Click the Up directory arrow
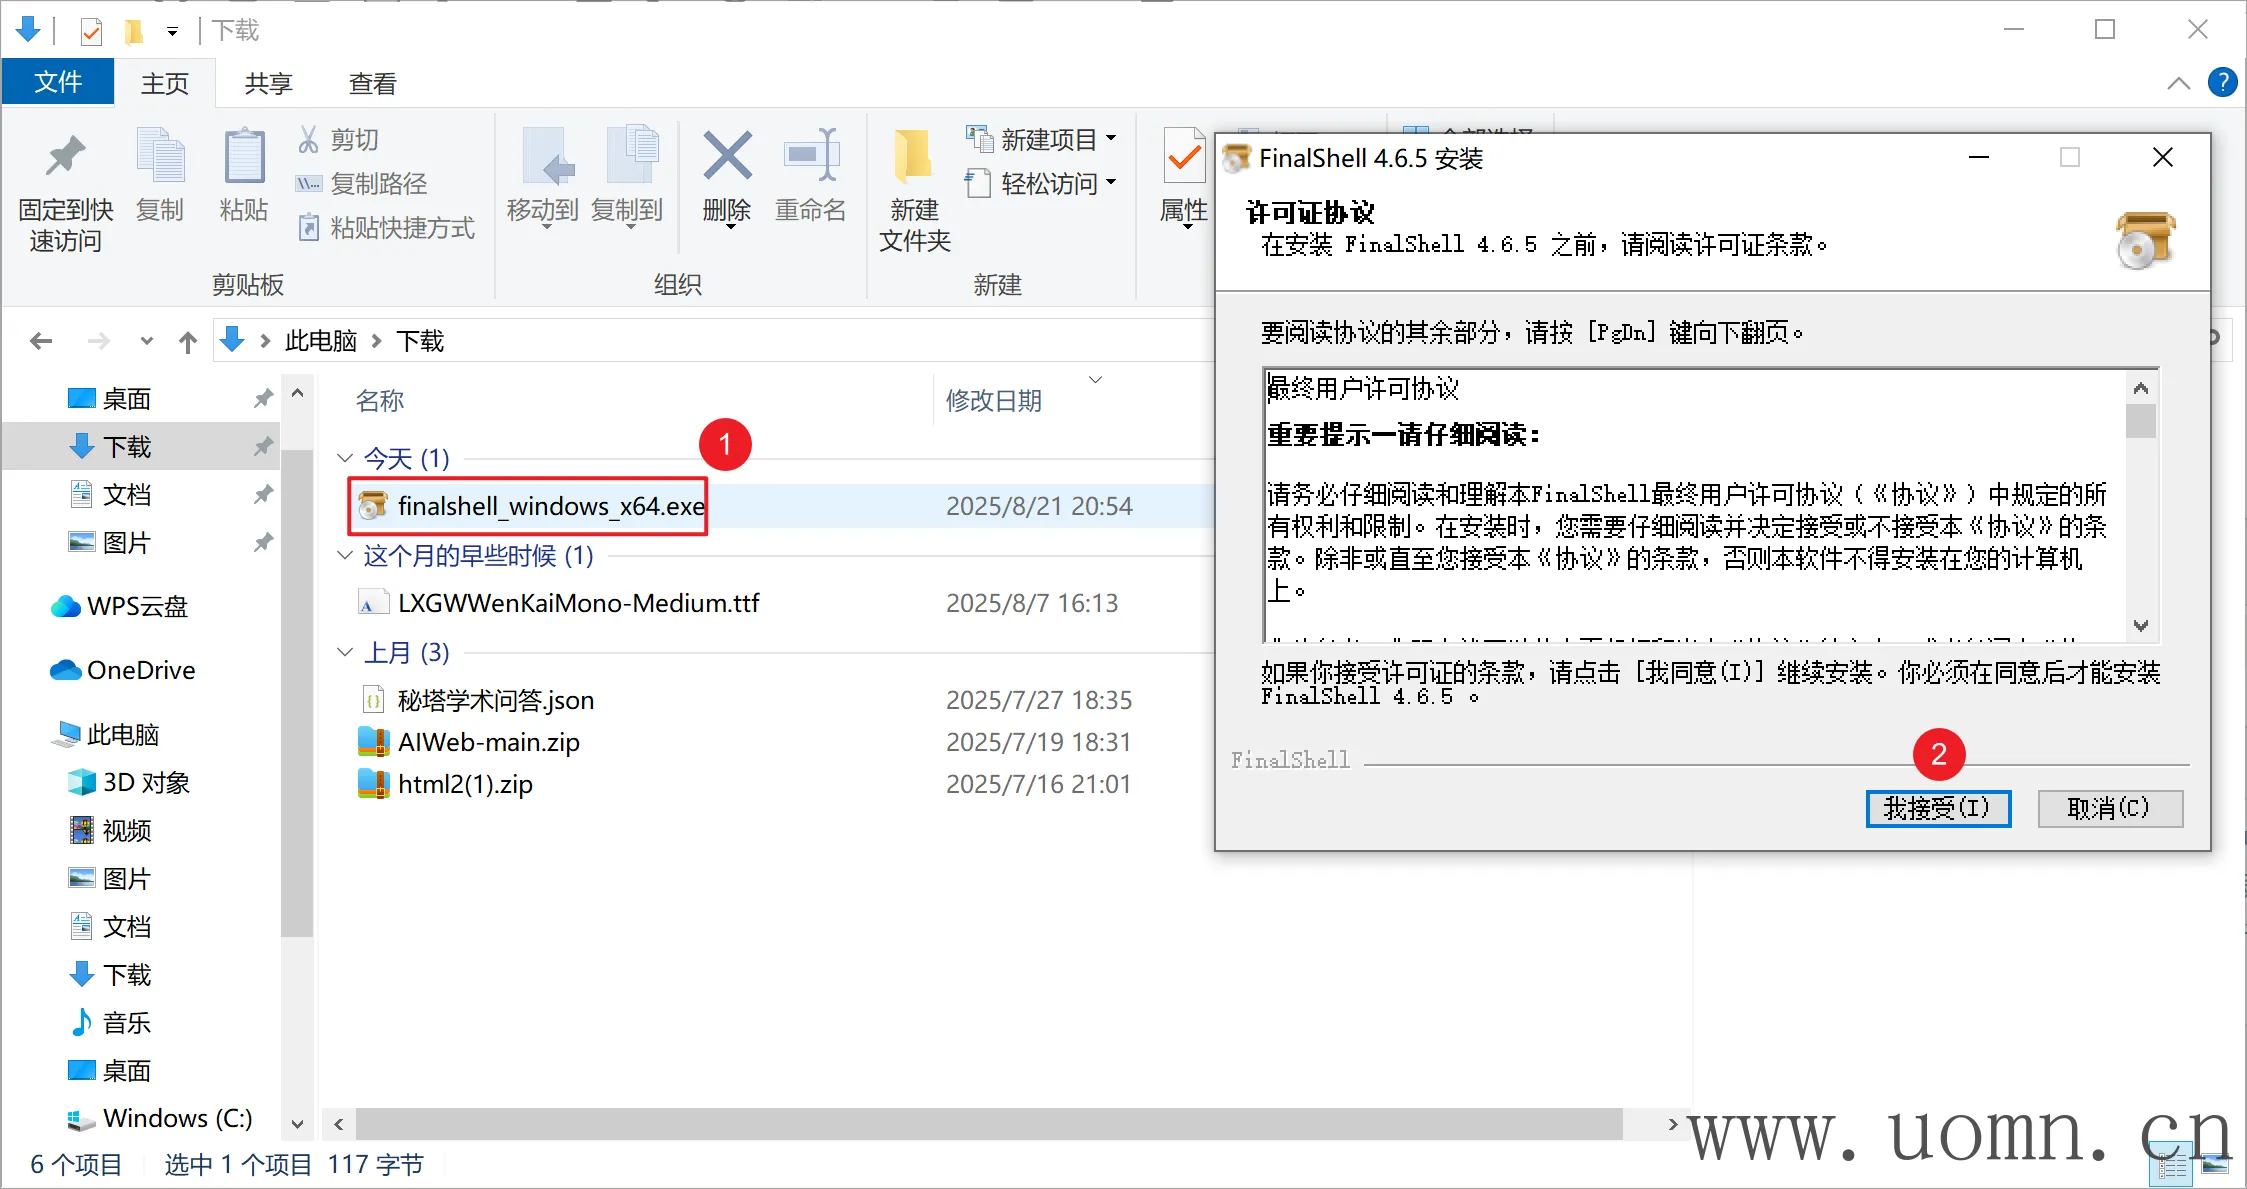The height and width of the screenshot is (1189, 2247). click(x=188, y=342)
